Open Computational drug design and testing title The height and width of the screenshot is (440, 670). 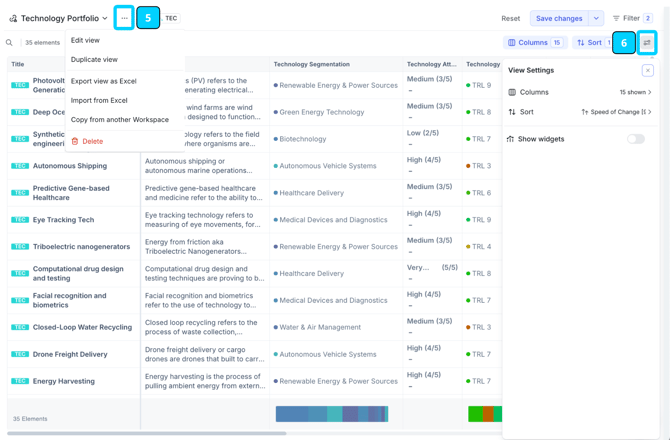[78, 273]
